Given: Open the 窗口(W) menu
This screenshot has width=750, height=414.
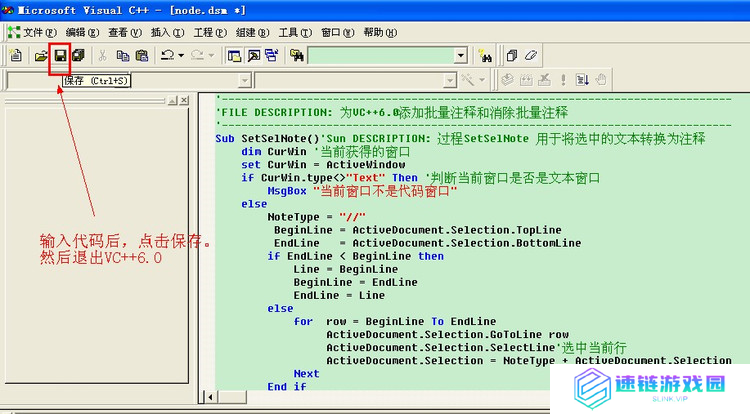Looking at the screenshot, I should [x=338, y=33].
